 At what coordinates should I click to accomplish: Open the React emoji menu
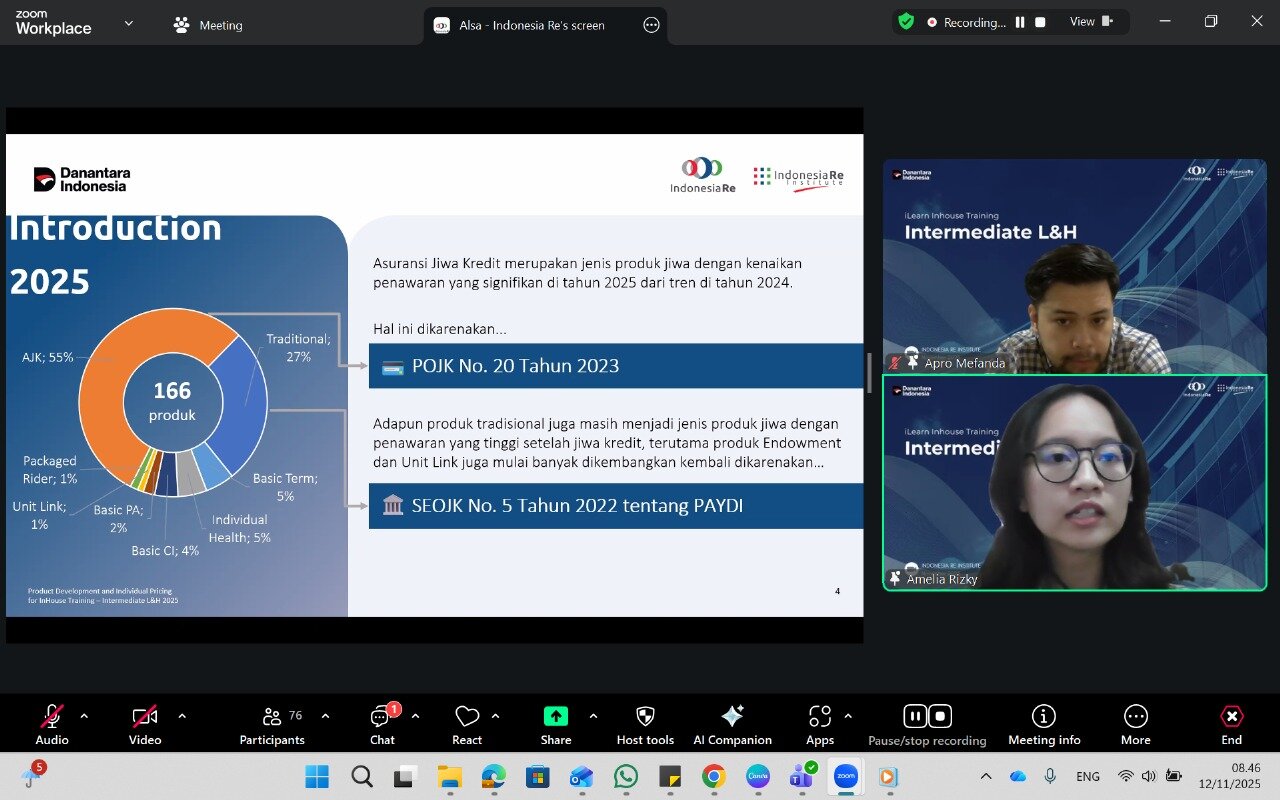click(467, 724)
